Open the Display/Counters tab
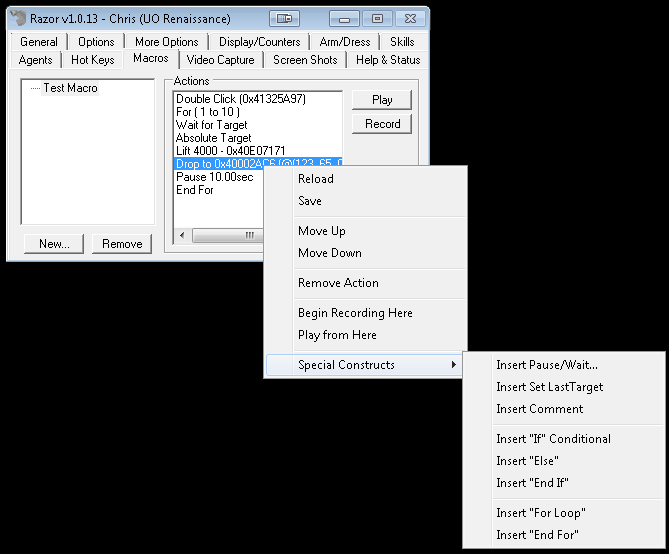The width and height of the screenshot is (669, 554). [259, 42]
